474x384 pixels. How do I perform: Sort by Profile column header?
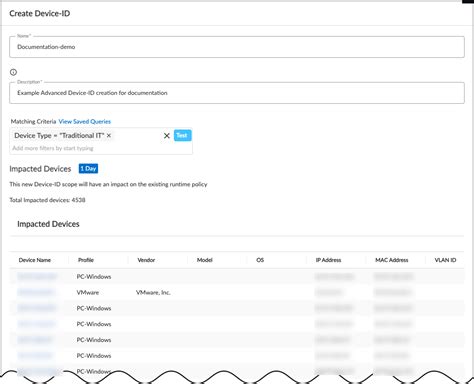click(86, 260)
